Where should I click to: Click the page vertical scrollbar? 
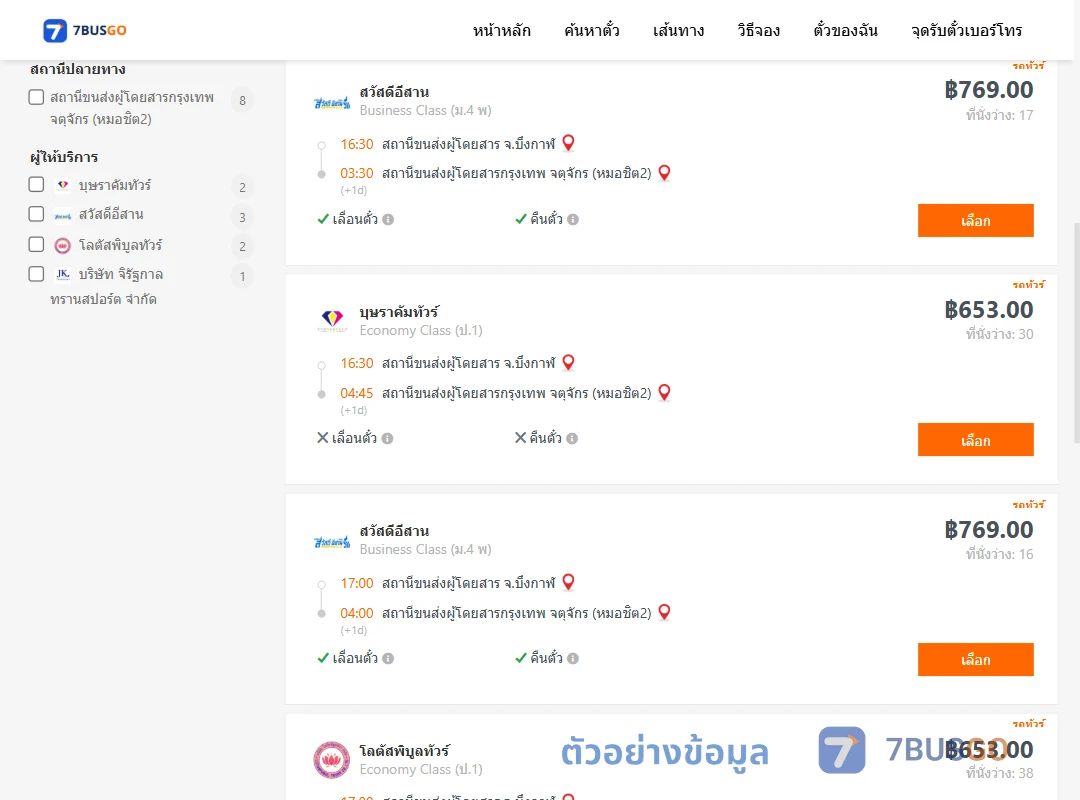1077,332
